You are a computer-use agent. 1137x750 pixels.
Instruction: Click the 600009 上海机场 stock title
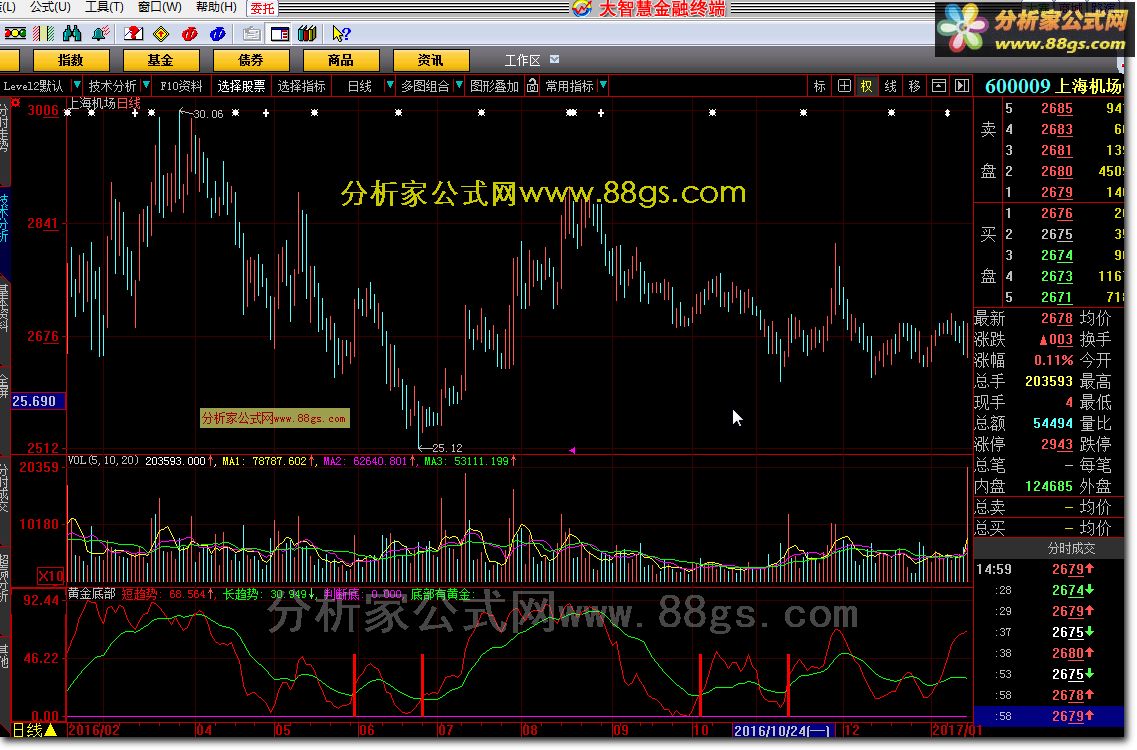(1053, 86)
